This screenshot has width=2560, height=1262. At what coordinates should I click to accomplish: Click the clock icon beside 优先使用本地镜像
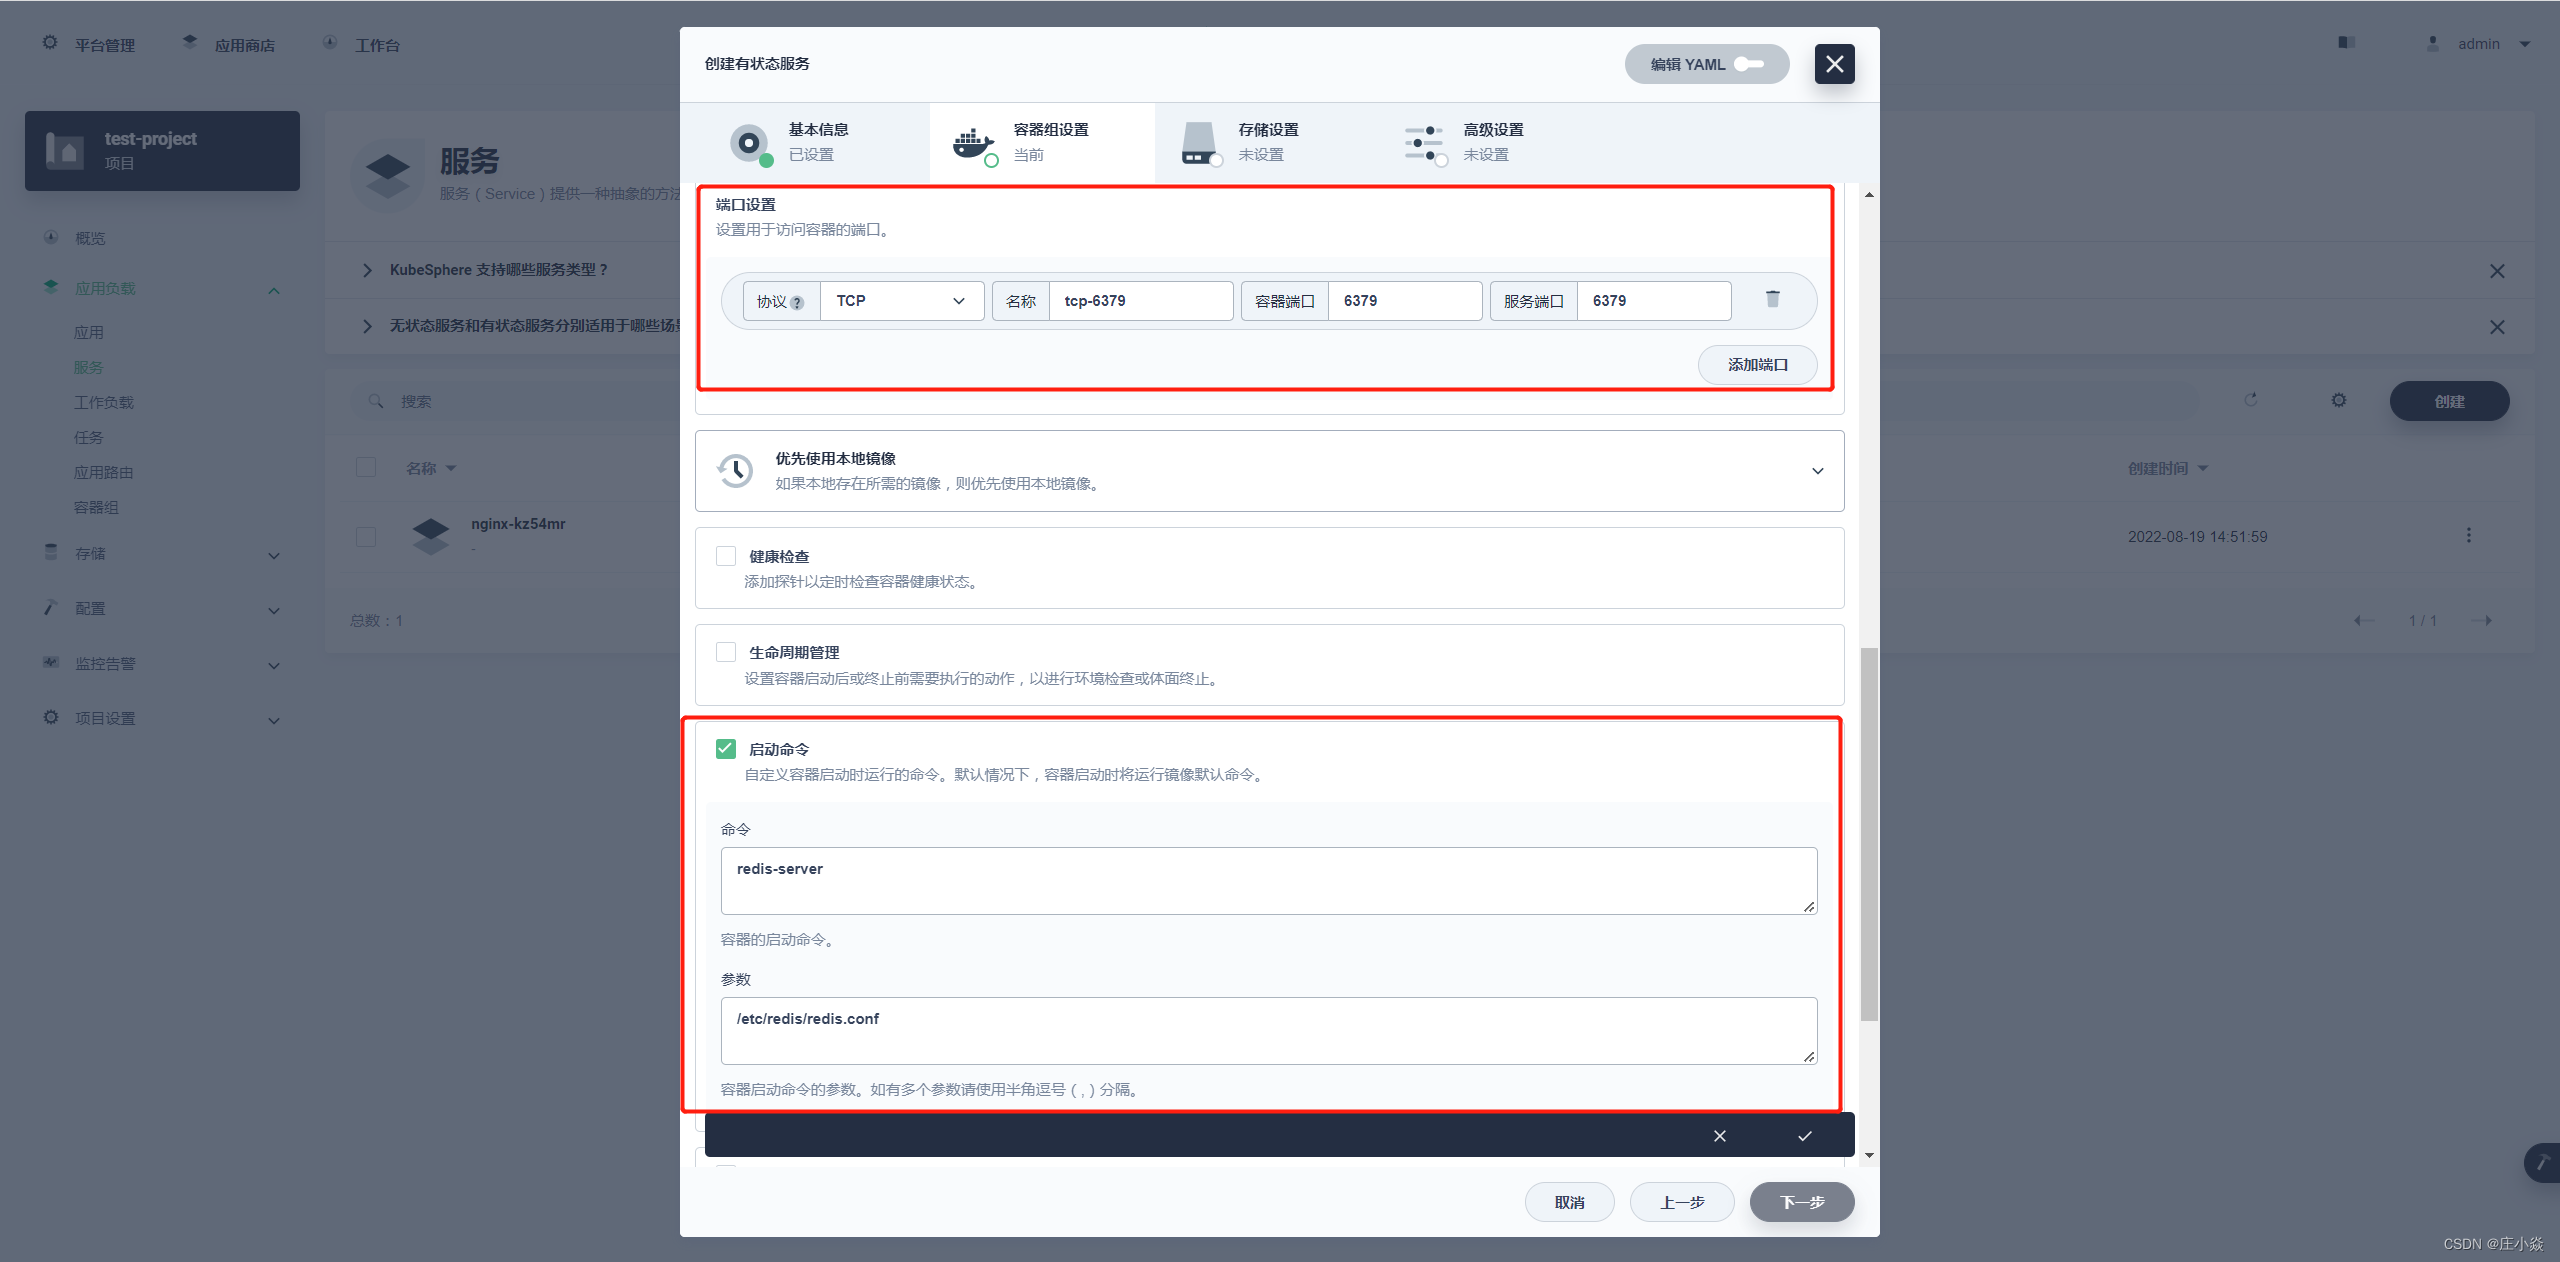(x=735, y=470)
